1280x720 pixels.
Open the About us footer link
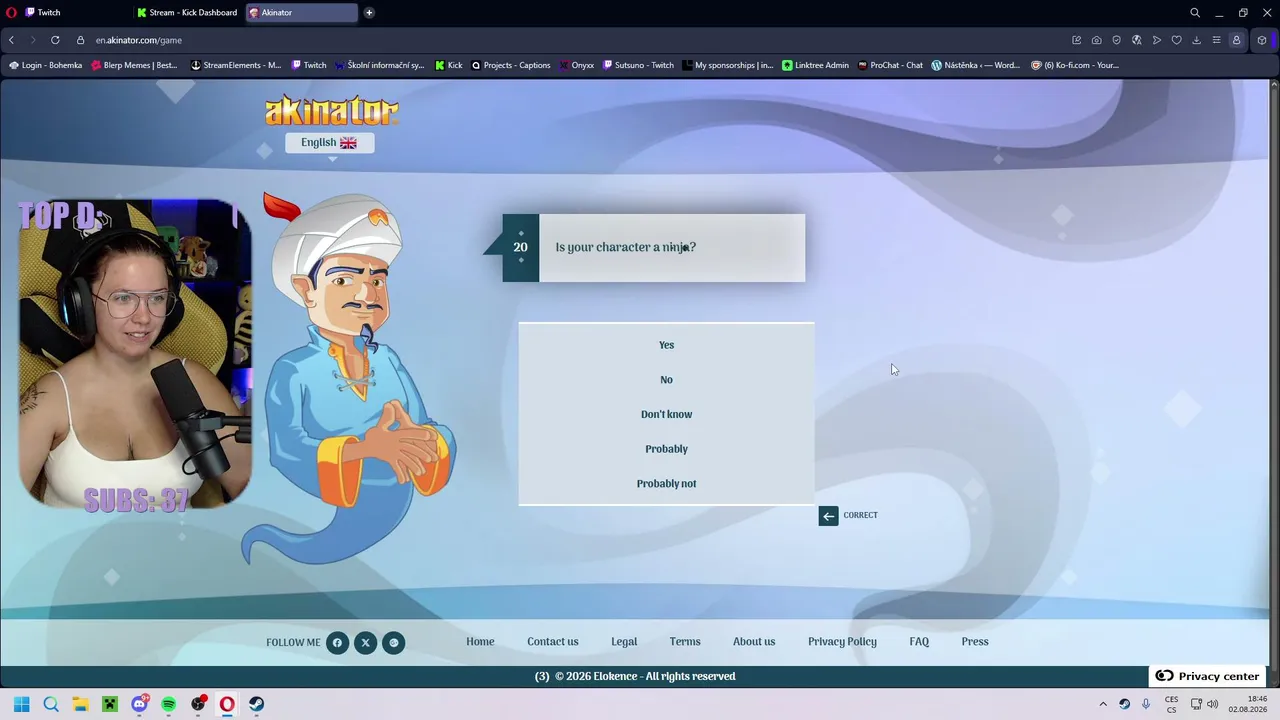[x=754, y=642]
